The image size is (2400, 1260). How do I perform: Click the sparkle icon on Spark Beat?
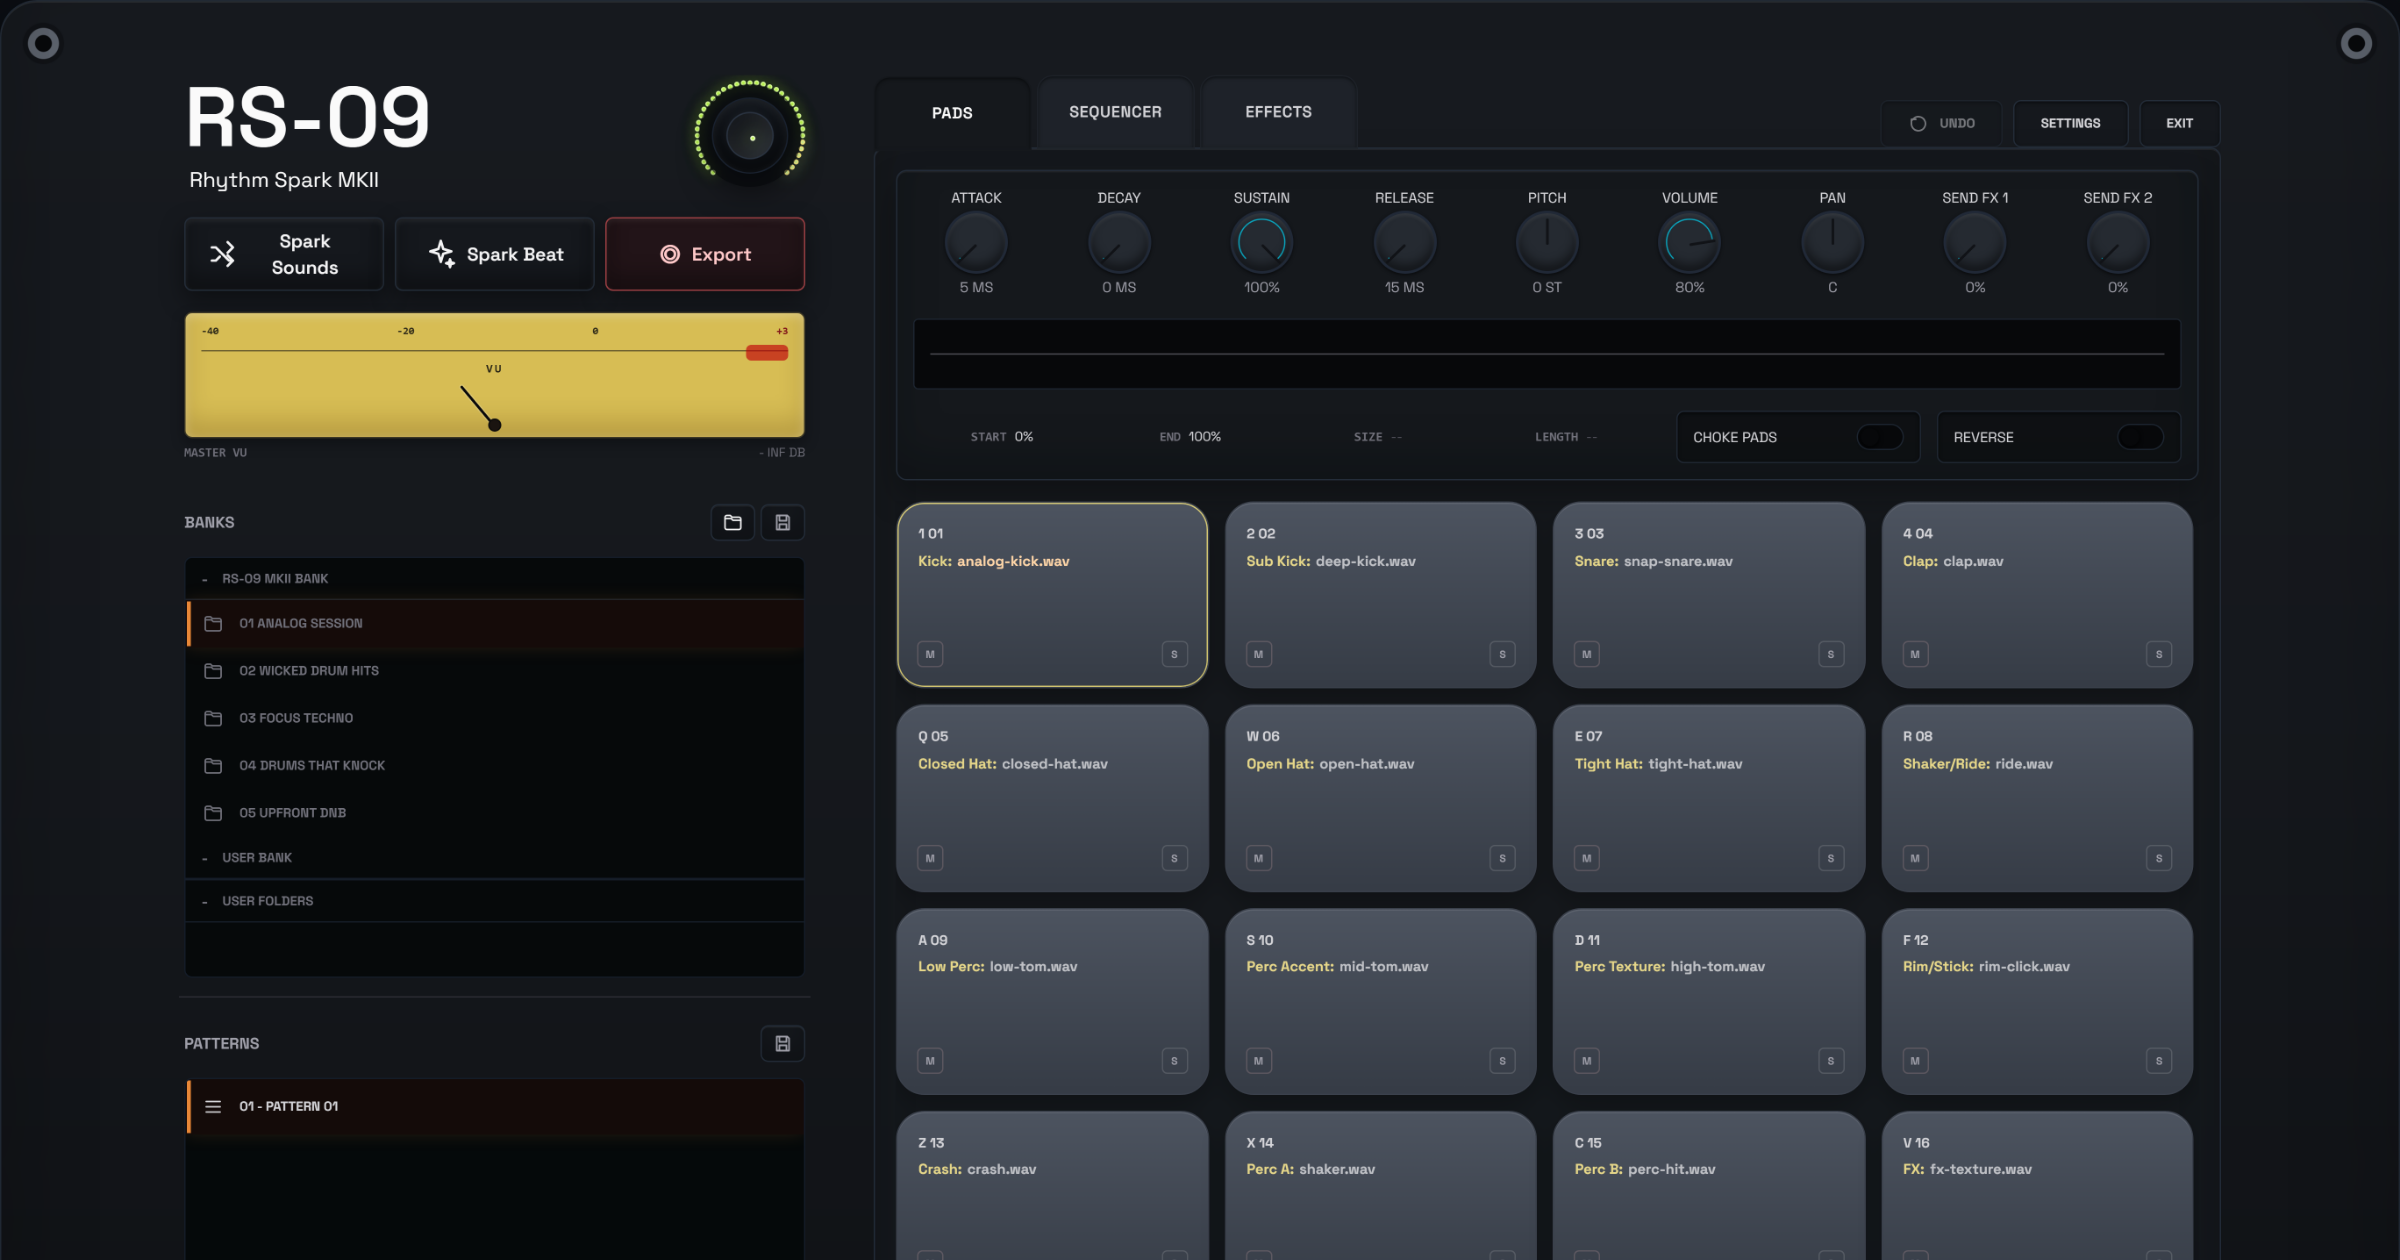point(441,254)
